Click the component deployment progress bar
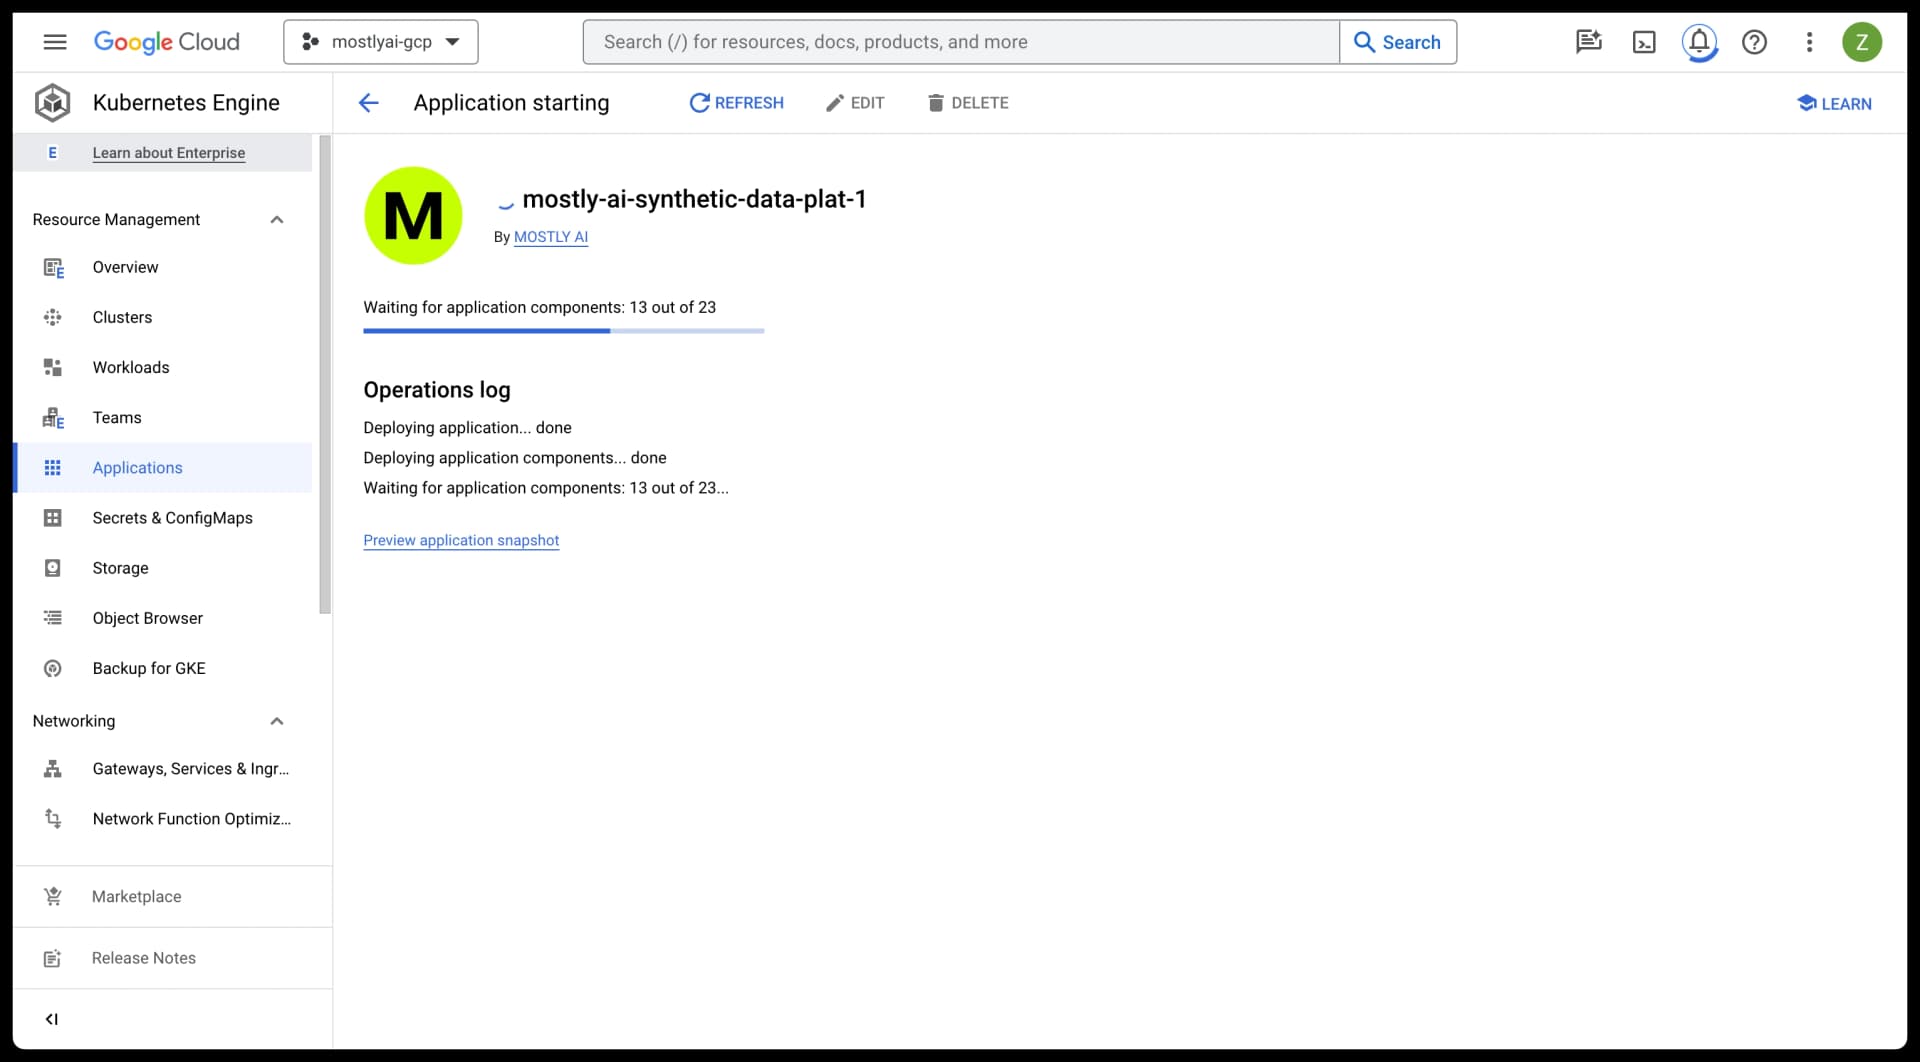 coord(563,330)
